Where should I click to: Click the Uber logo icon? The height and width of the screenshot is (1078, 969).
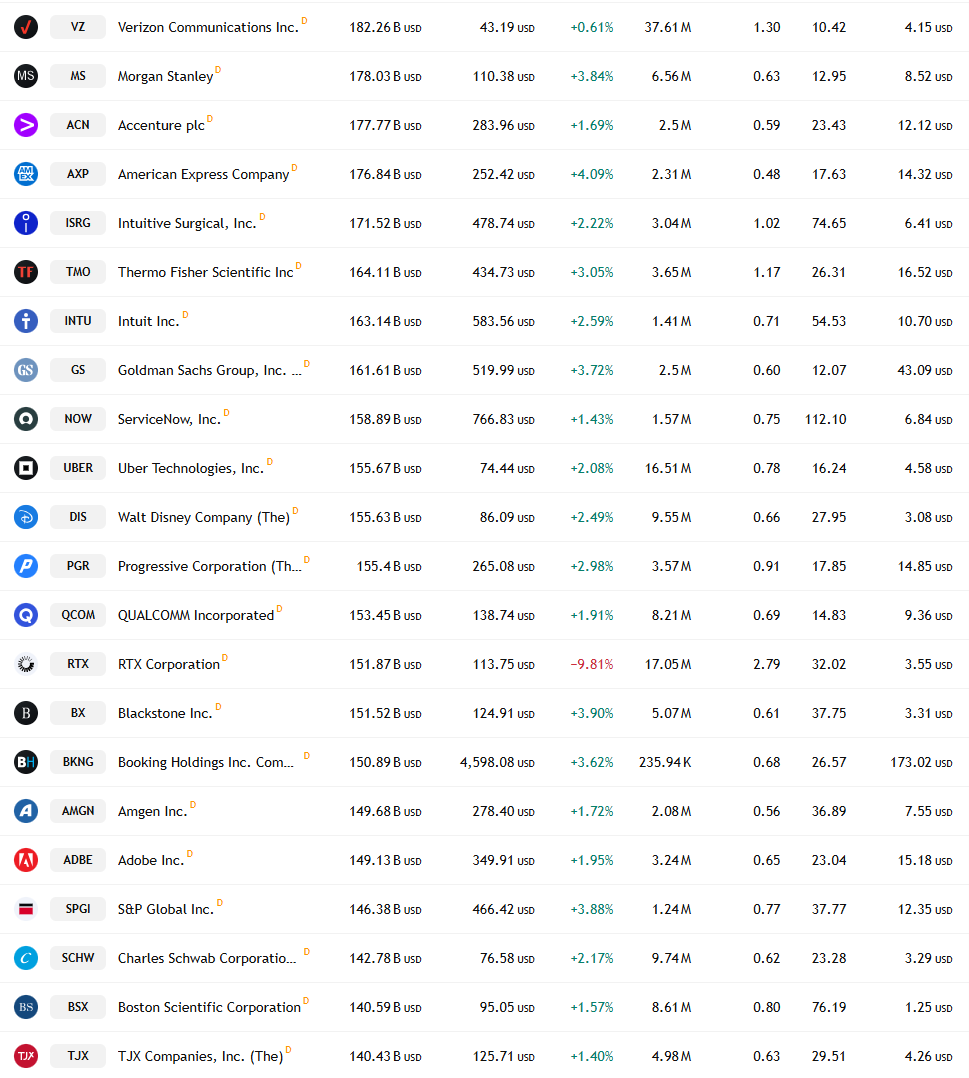click(26, 468)
